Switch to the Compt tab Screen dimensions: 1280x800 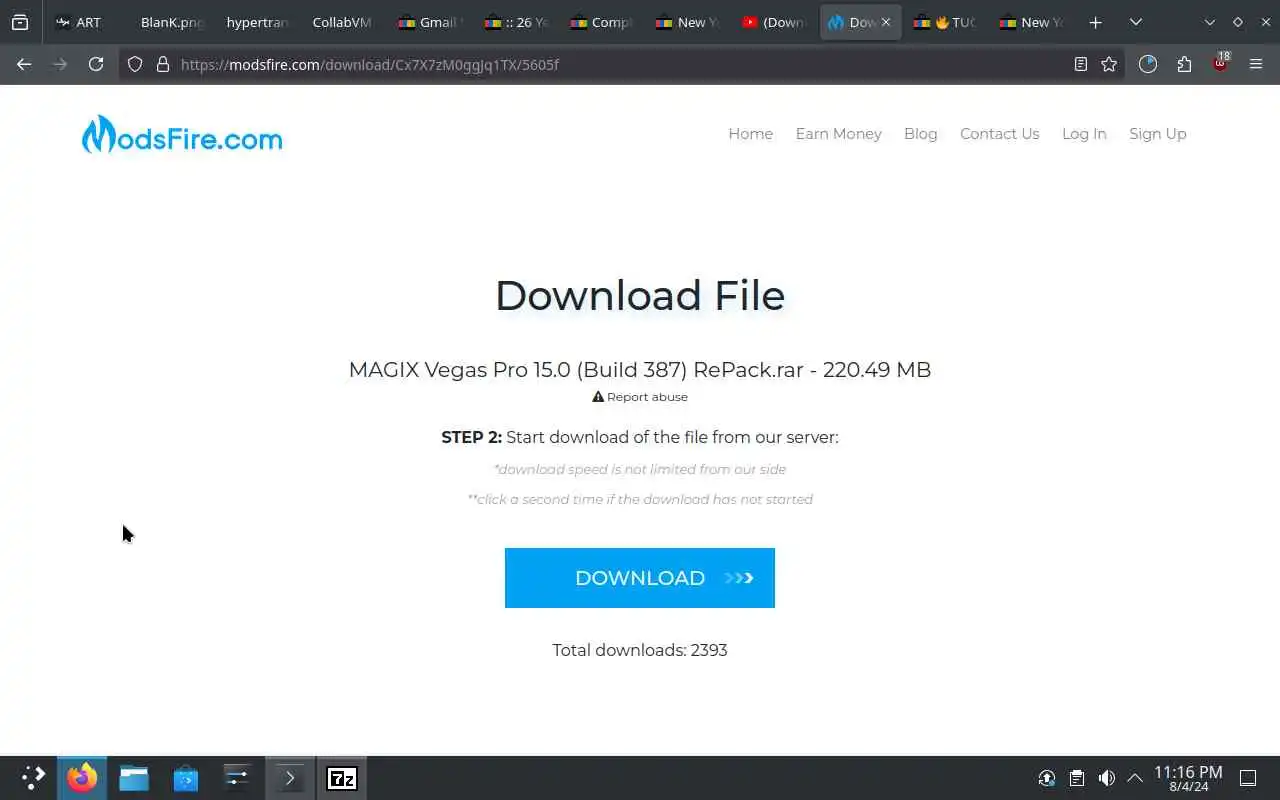pyautogui.click(x=601, y=22)
